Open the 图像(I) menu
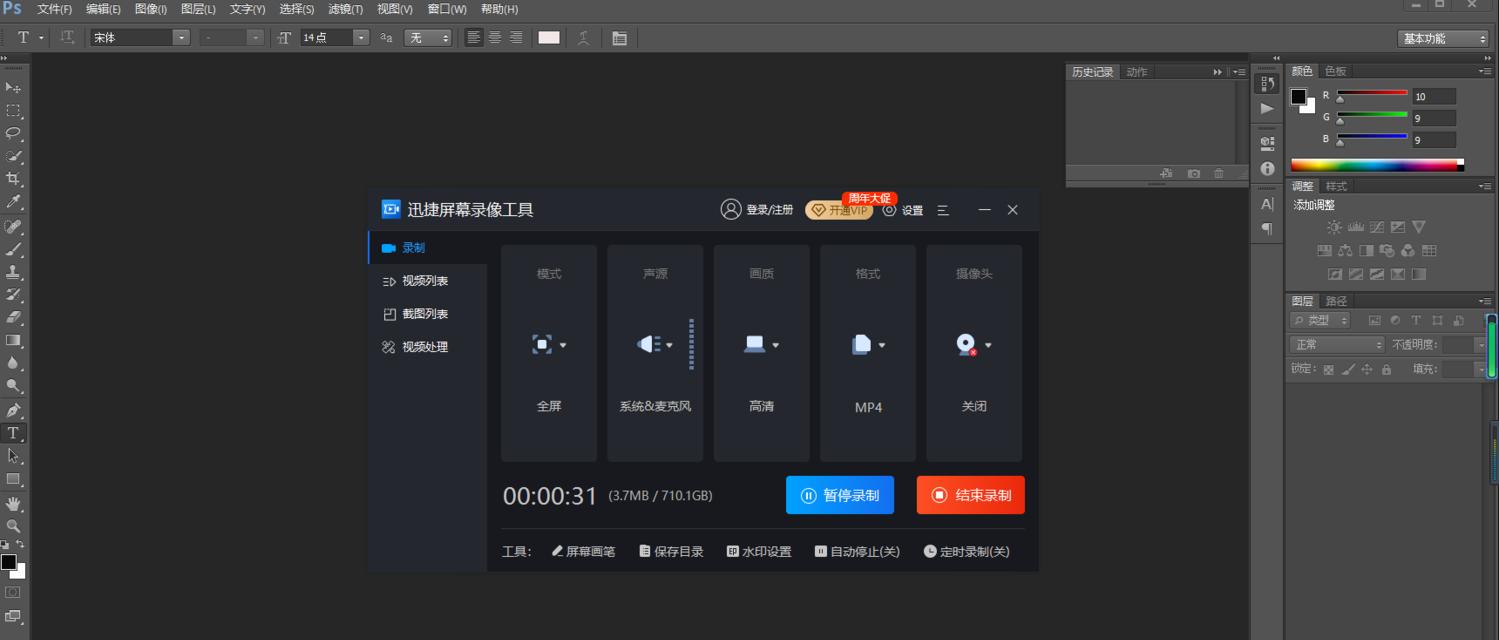Viewport: 1499px width, 640px height. (x=151, y=9)
